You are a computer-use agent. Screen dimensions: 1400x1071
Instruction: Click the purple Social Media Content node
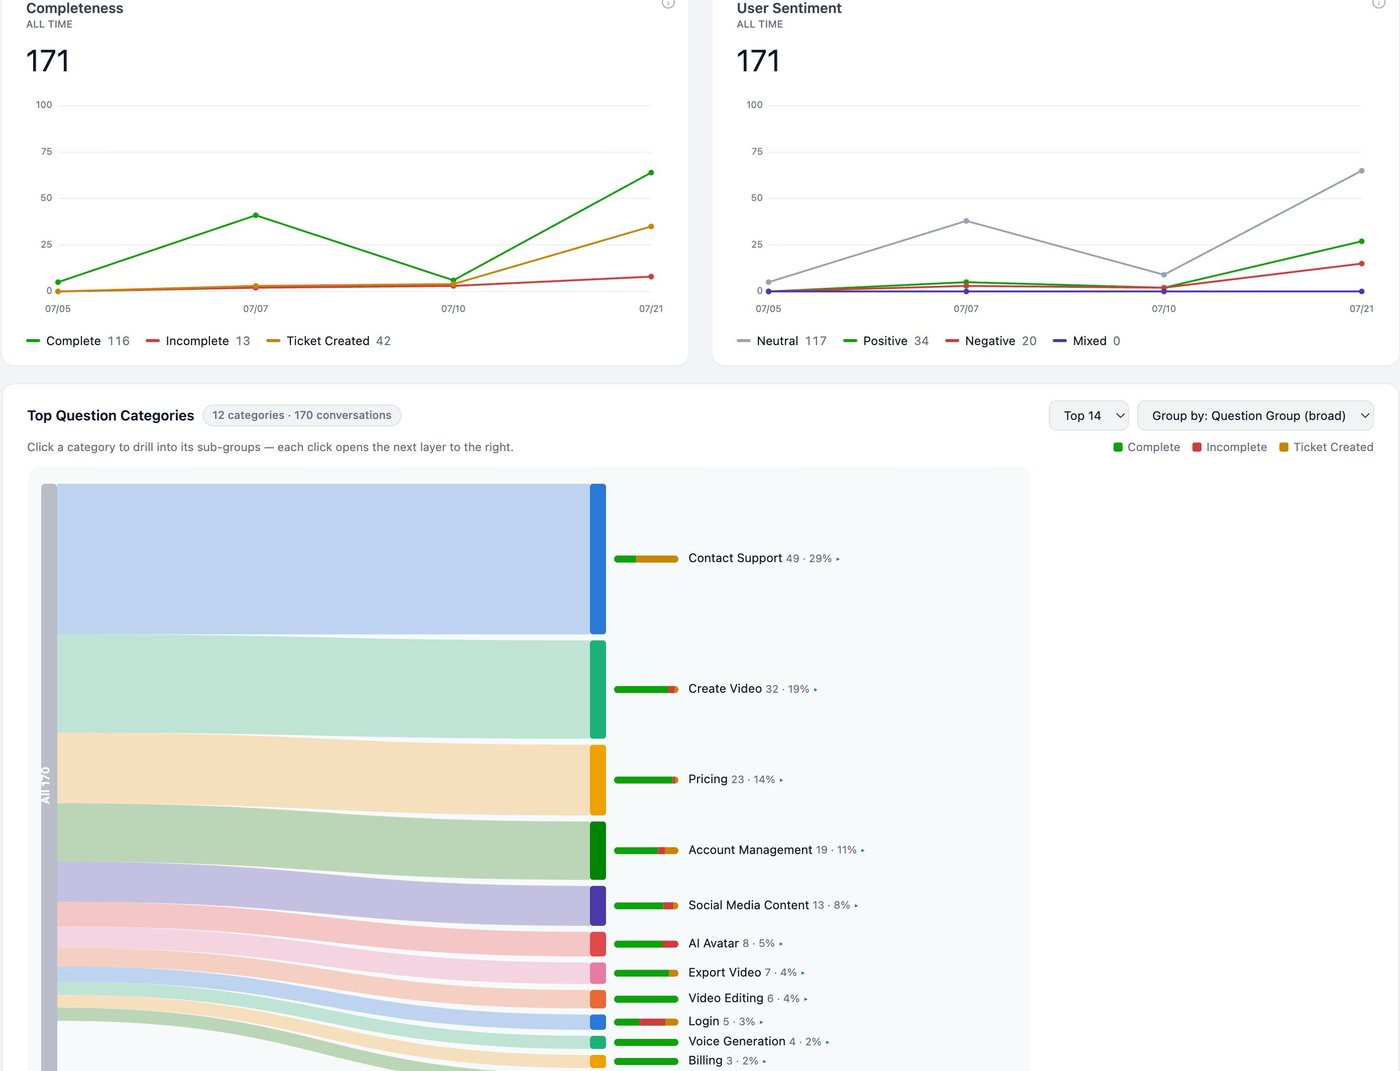tap(598, 906)
